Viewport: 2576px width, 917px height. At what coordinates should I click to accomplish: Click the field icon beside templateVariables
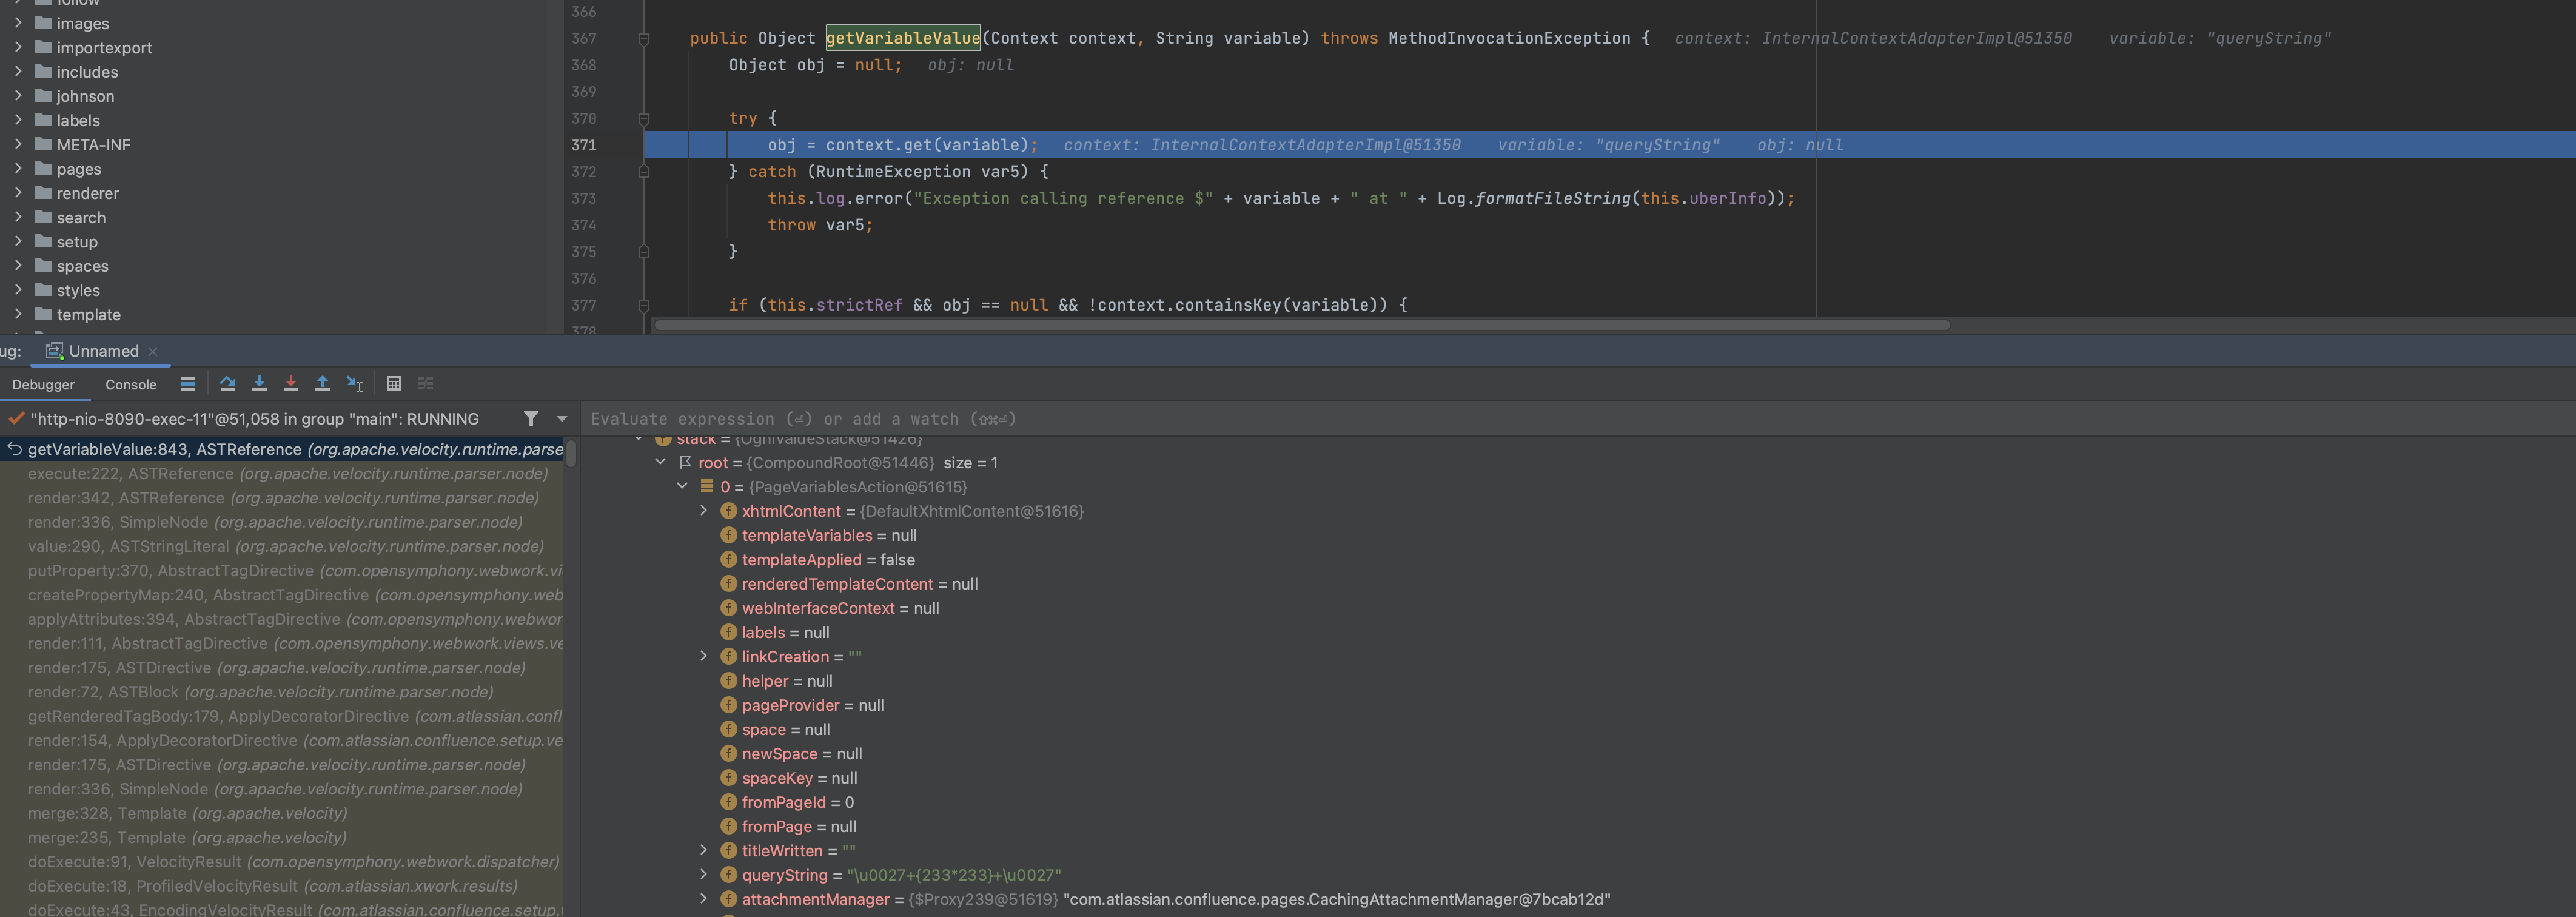tap(728, 535)
